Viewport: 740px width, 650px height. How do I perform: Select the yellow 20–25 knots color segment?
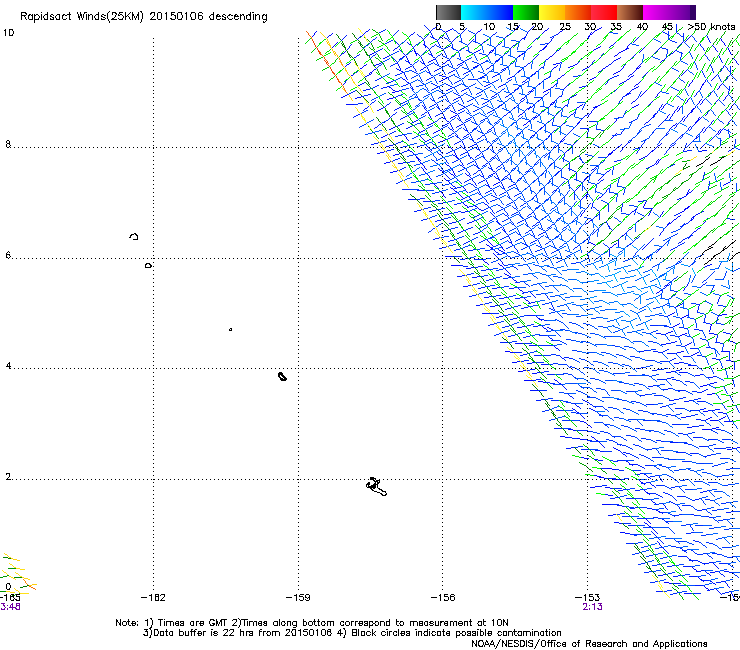(x=552, y=12)
